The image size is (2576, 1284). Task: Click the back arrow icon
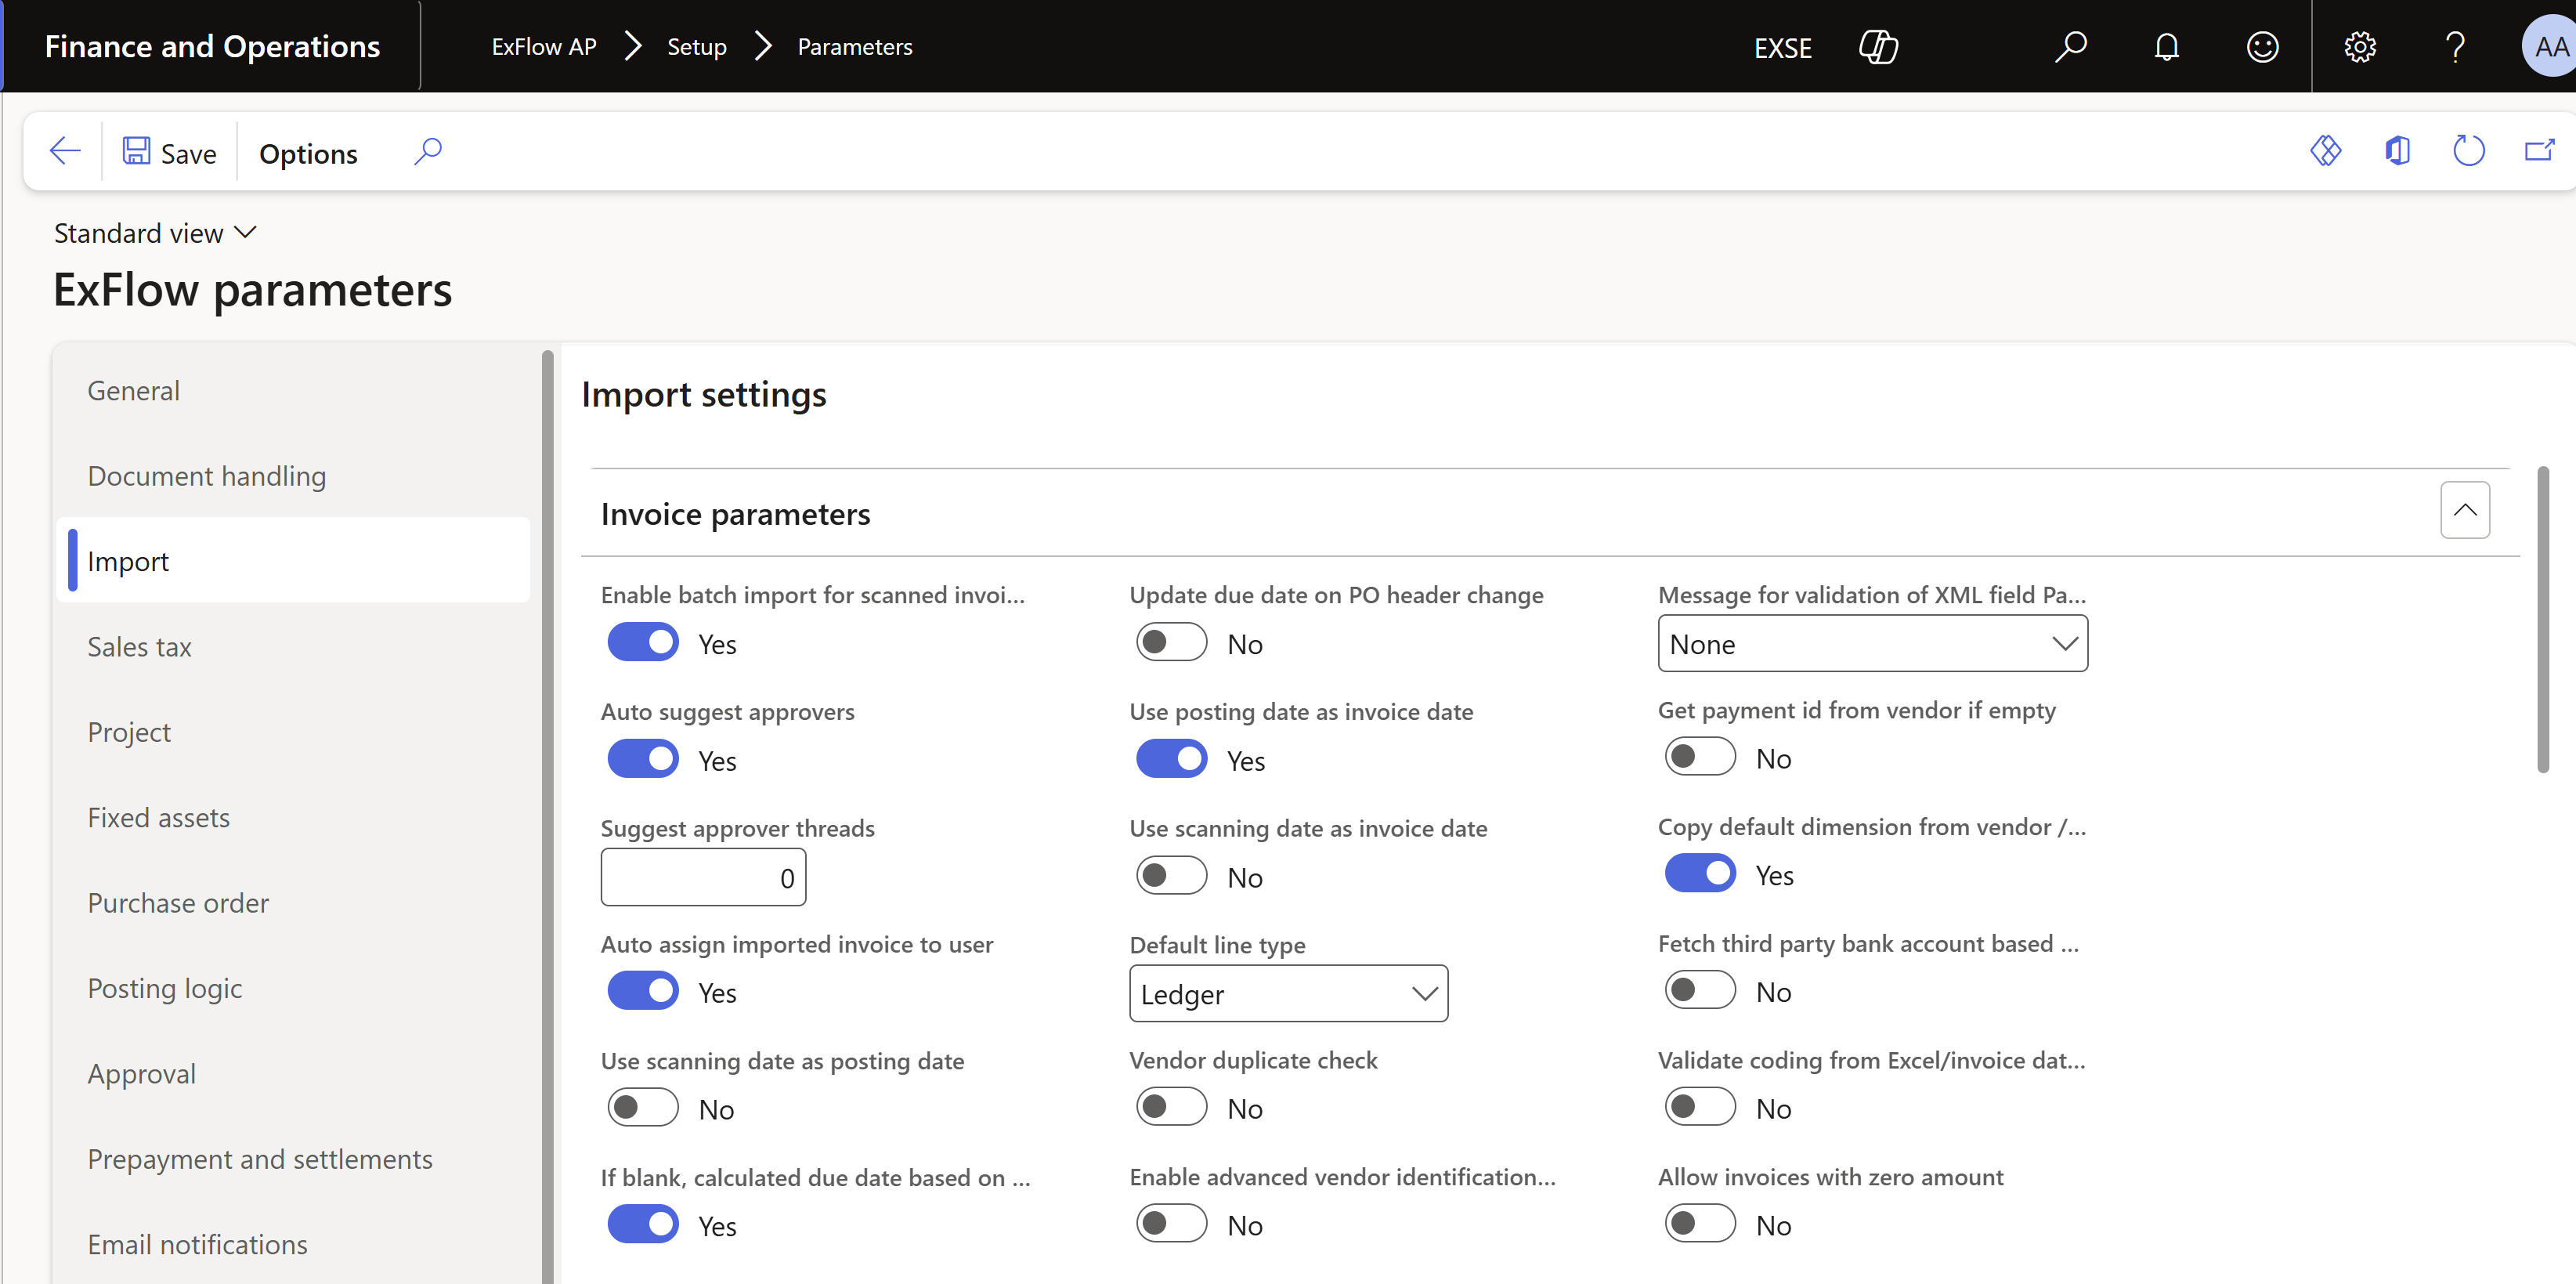[x=65, y=152]
